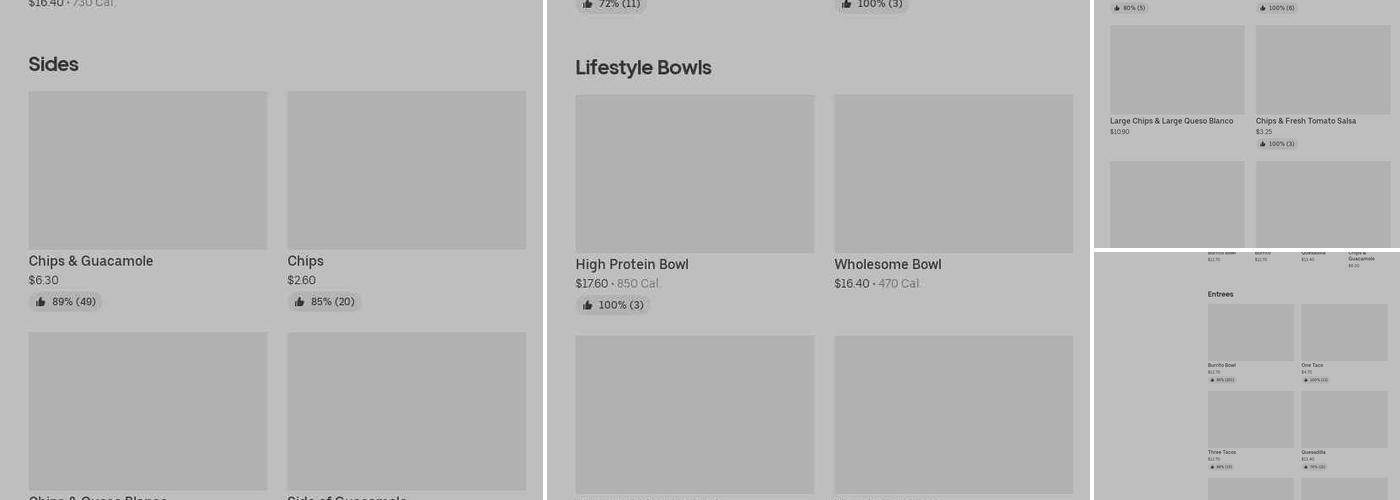Click the thumbs-up icon beside 85% (20)
The height and width of the screenshot is (500, 1400).
point(299,302)
